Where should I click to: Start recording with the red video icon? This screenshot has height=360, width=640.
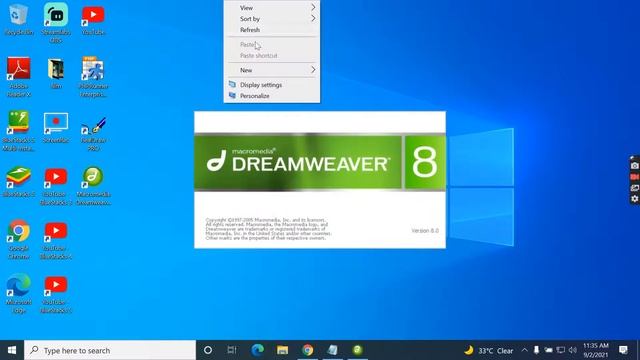634,177
